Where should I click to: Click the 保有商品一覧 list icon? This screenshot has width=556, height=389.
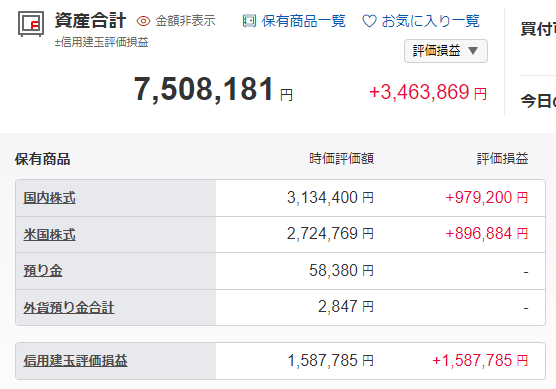tap(249, 21)
